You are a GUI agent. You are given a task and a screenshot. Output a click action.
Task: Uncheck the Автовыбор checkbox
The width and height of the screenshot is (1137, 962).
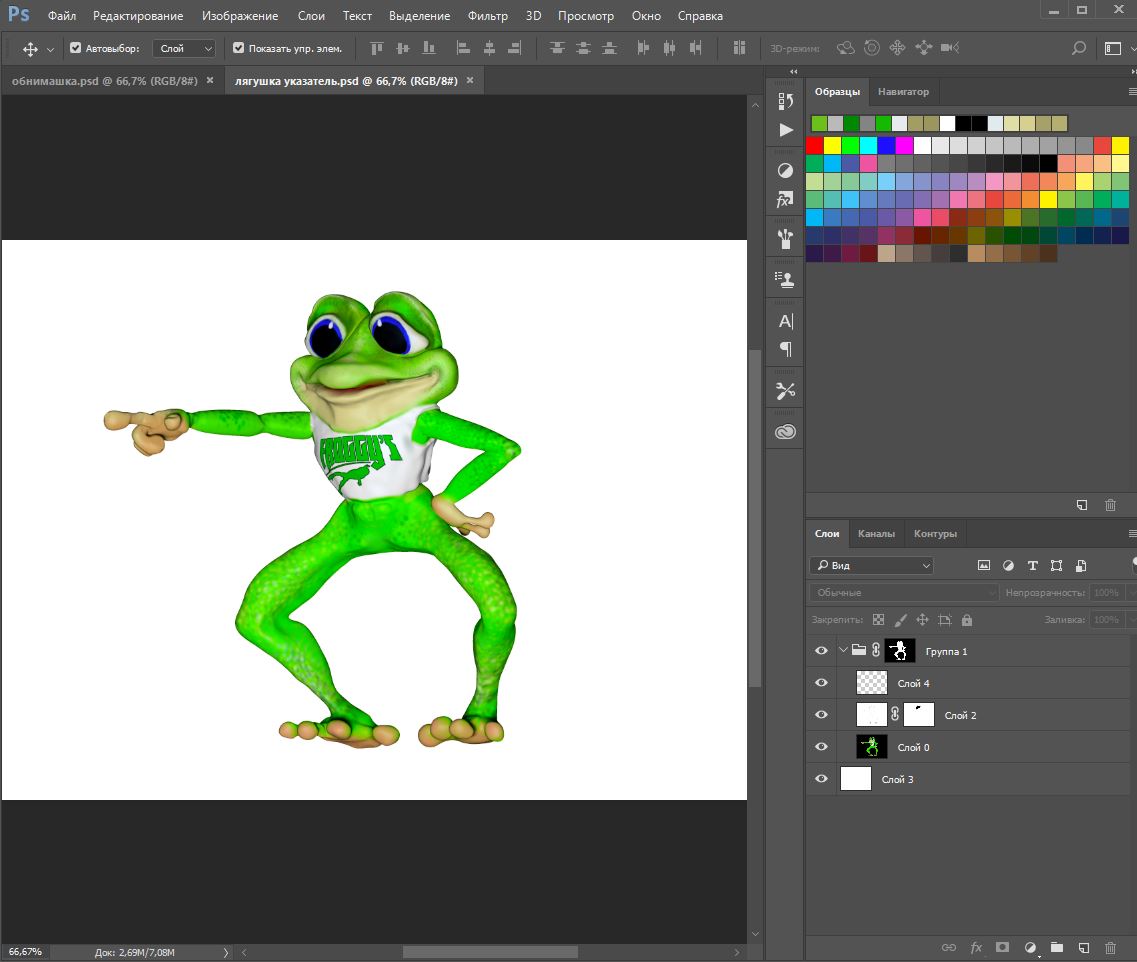pyautogui.click(x=76, y=48)
